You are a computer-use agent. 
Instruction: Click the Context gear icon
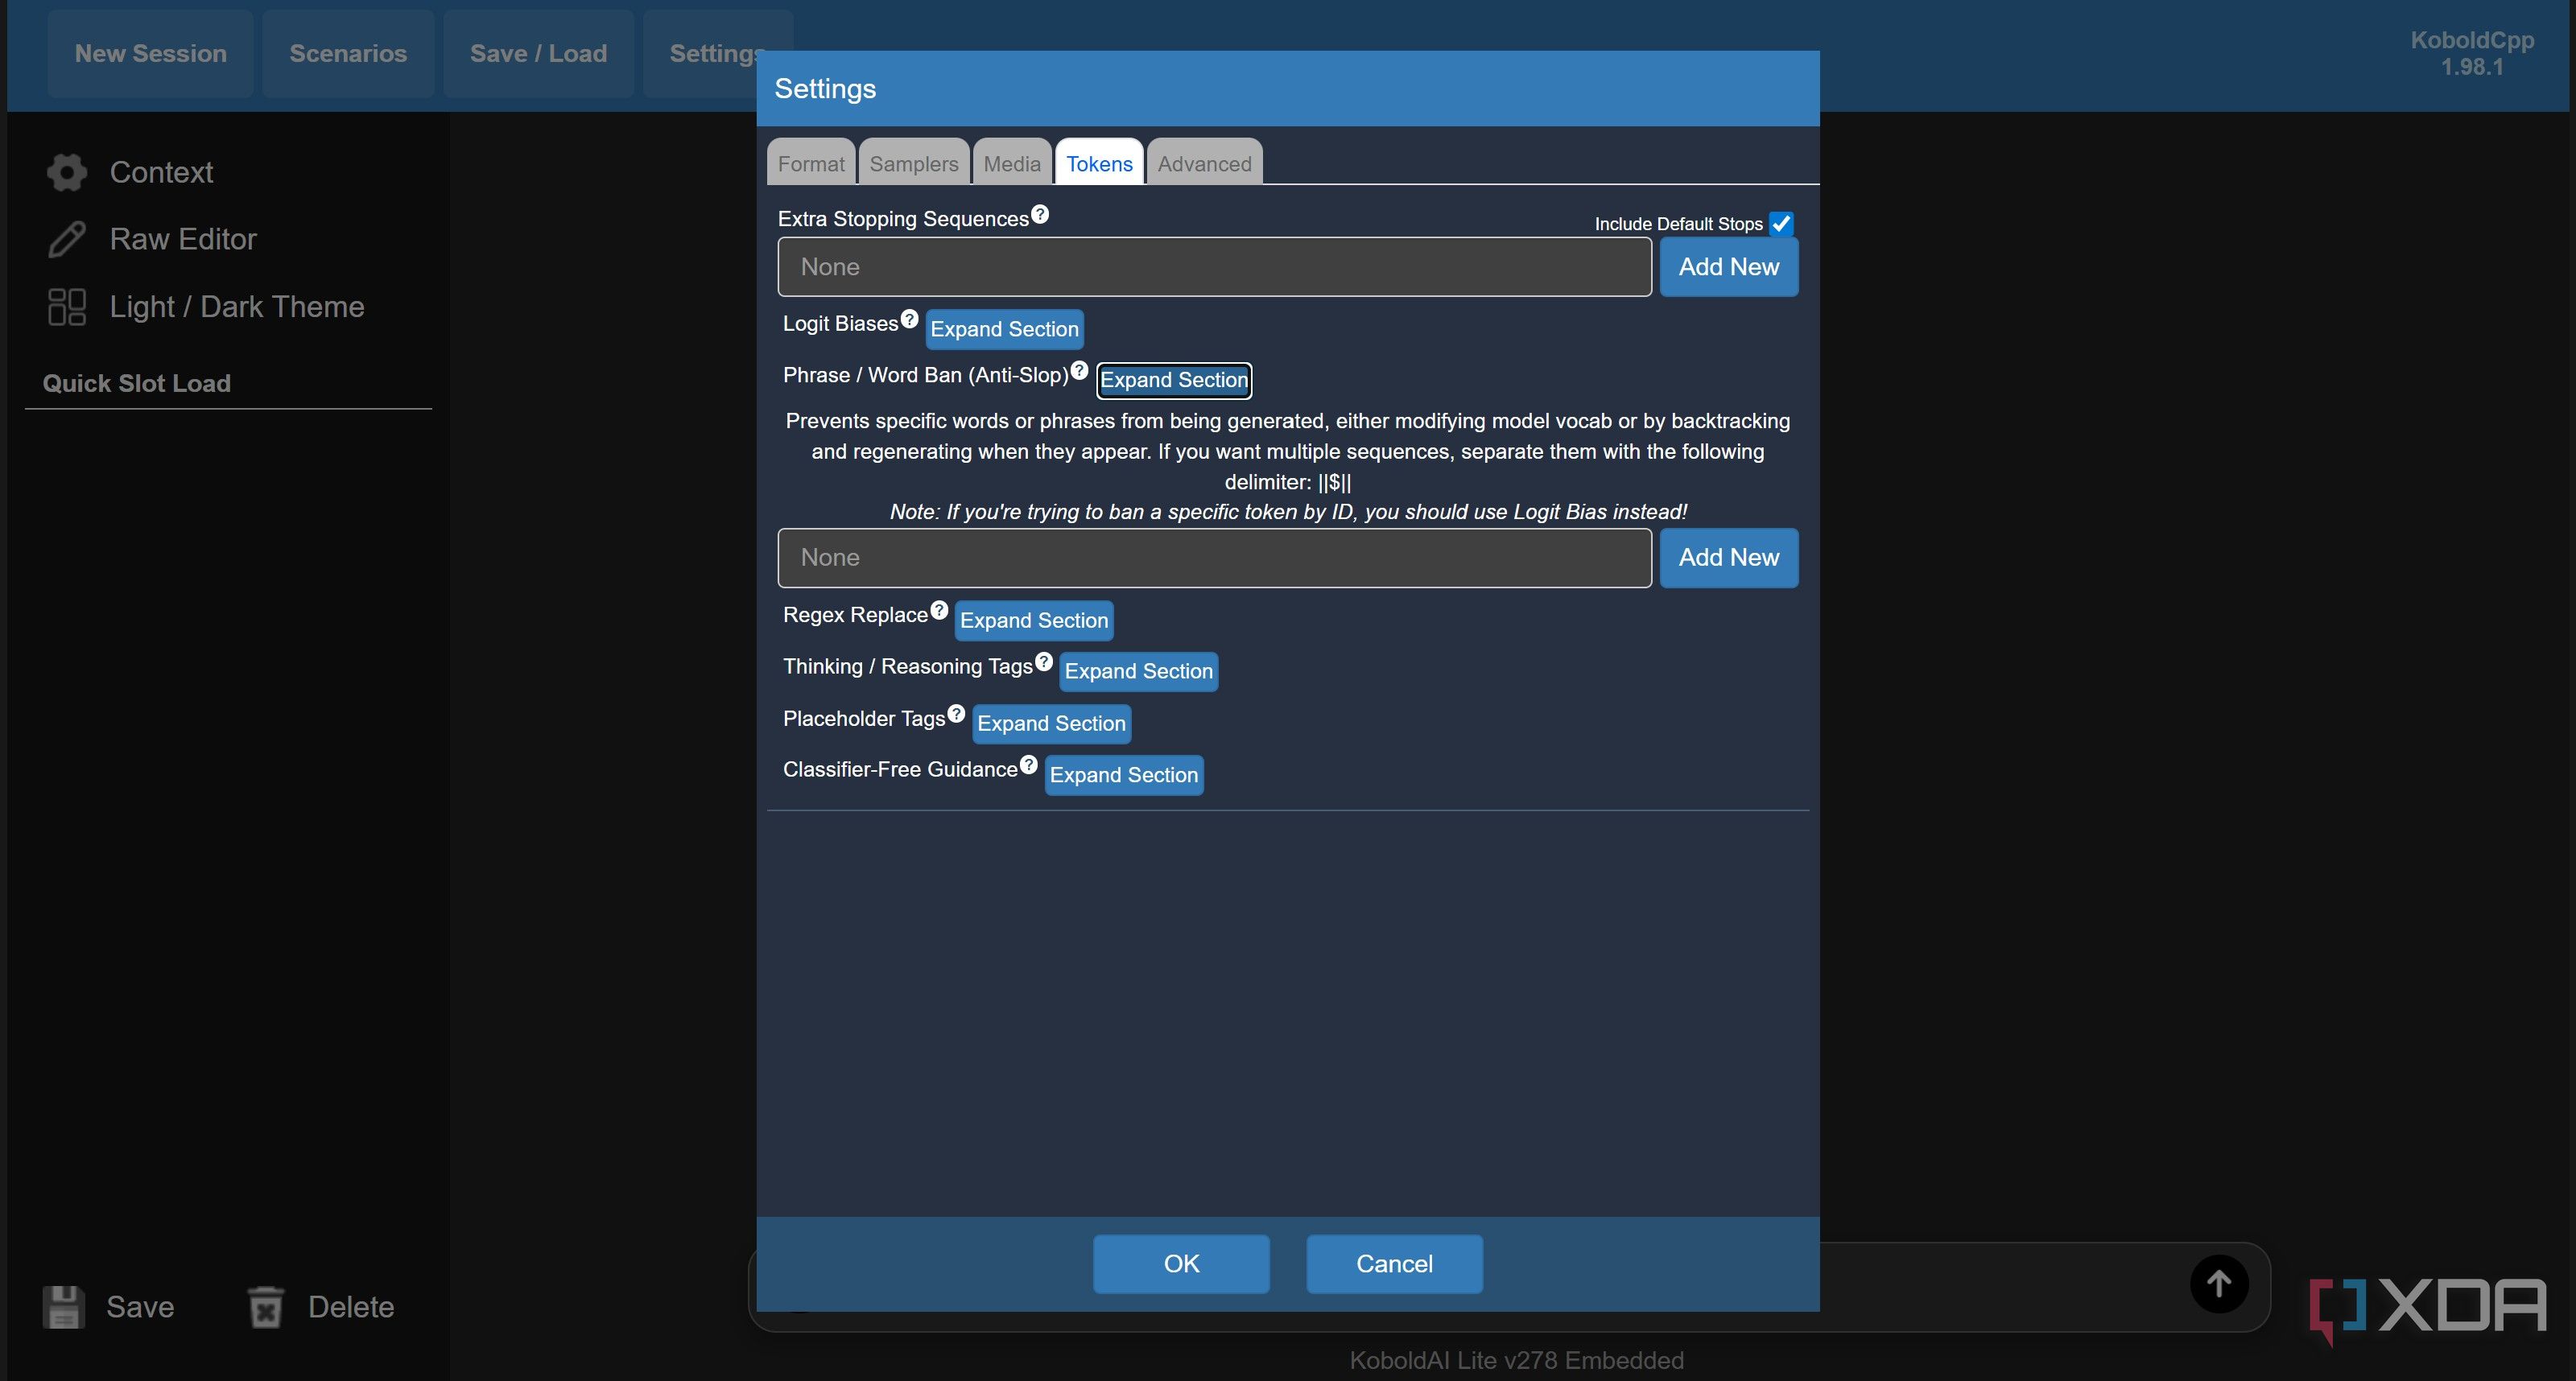tap(67, 172)
